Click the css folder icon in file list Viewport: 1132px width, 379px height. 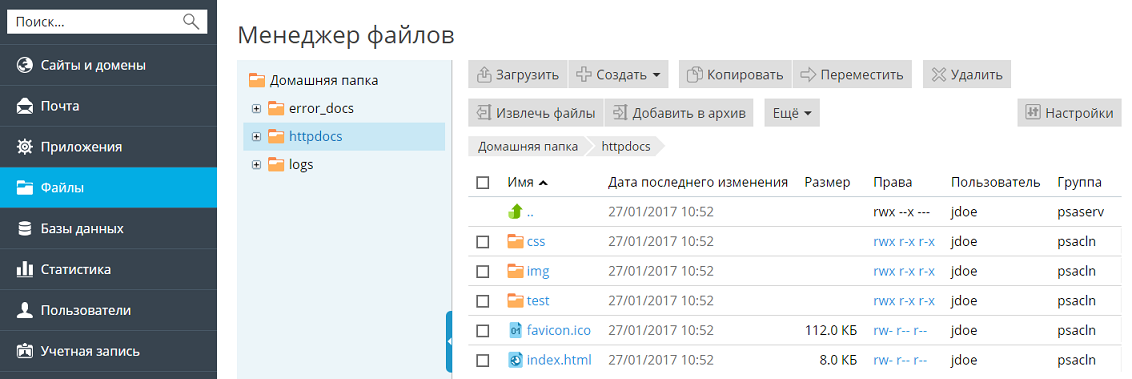(x=515, y=241)
